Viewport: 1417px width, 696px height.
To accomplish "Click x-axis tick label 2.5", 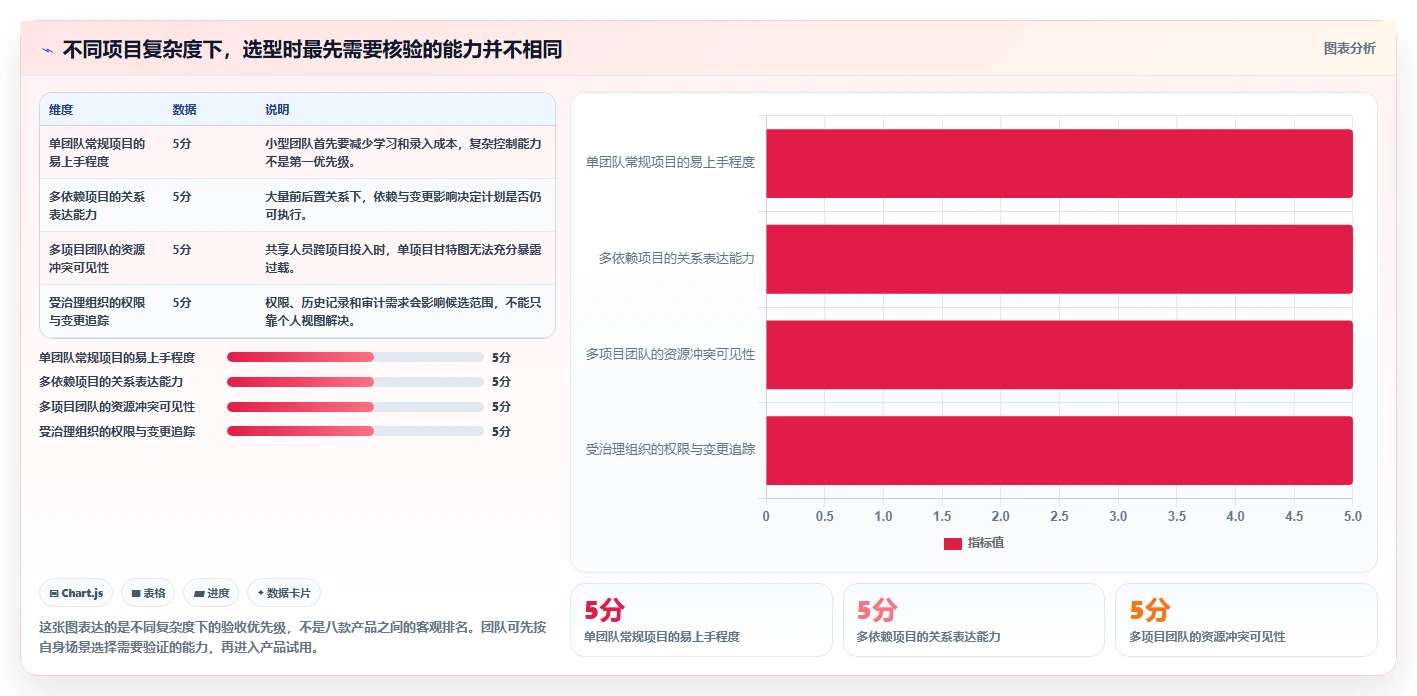I will point(1059,516).
